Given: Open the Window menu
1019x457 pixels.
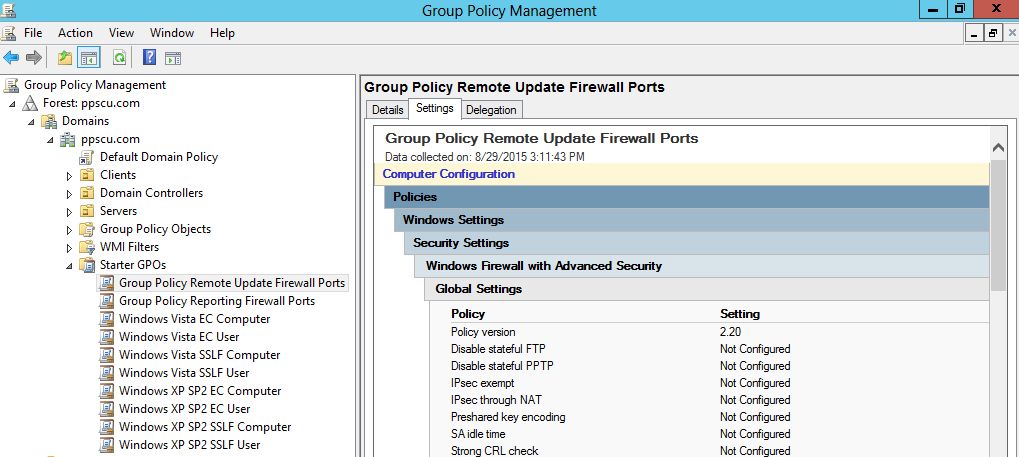Looking at the screenshot, I should click(172, 33).
